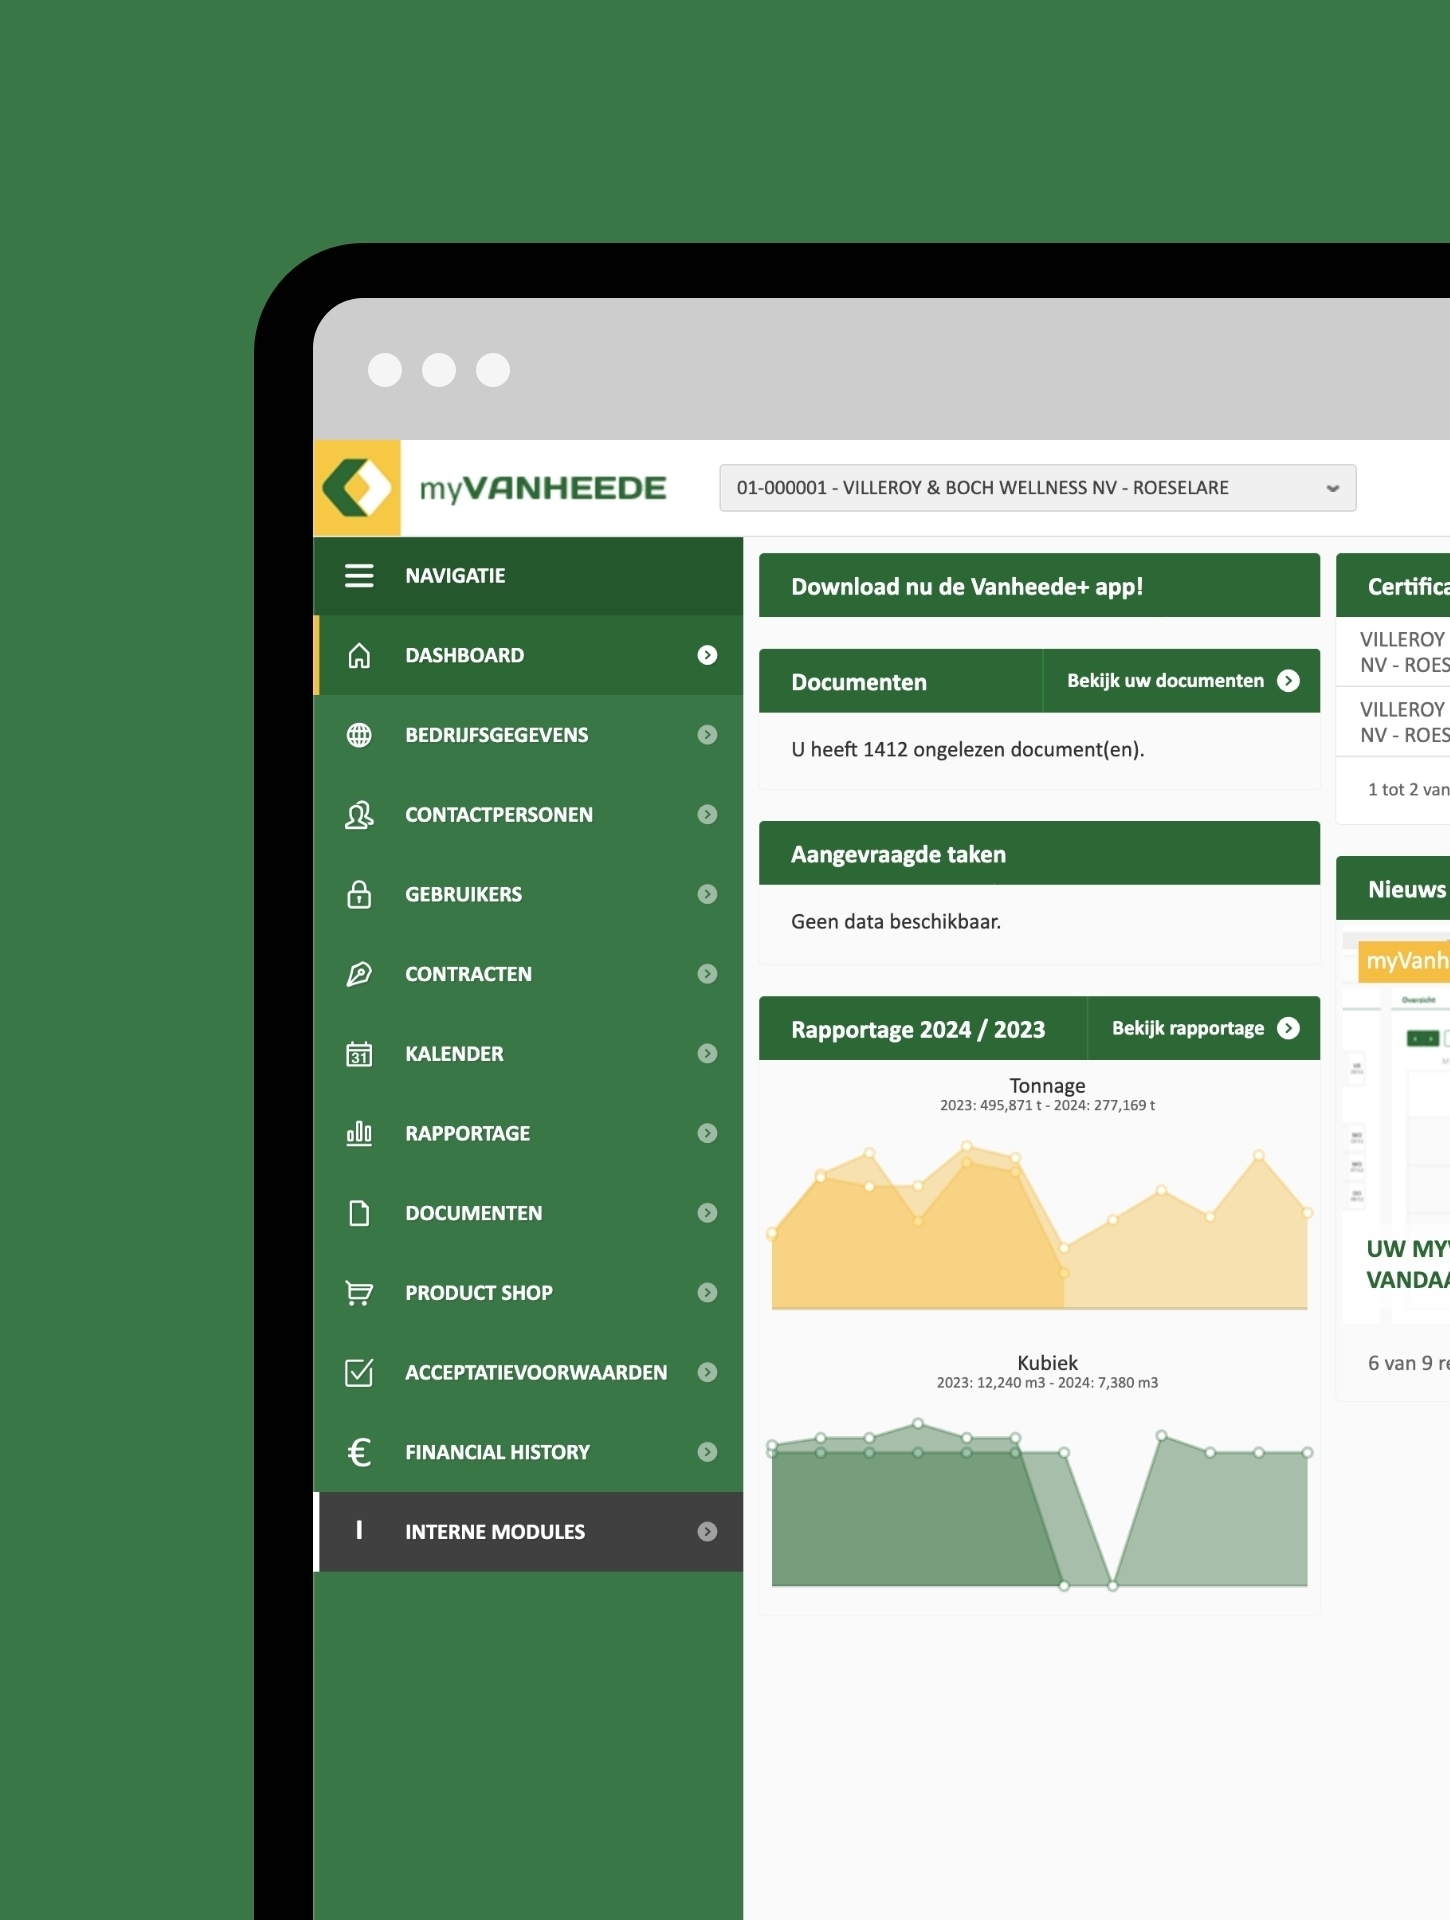Screen dimensions: 1450x1920
Task: Click Bekijk rapportage link
Action: 1188,1028
